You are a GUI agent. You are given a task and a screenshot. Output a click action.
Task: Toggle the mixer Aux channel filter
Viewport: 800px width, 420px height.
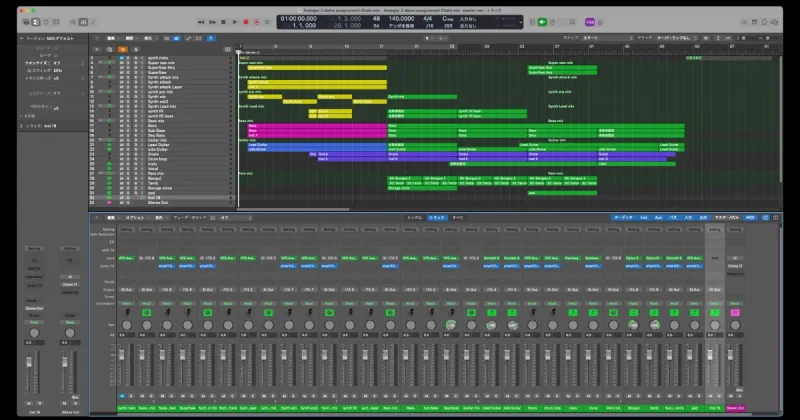coord(659,218)
